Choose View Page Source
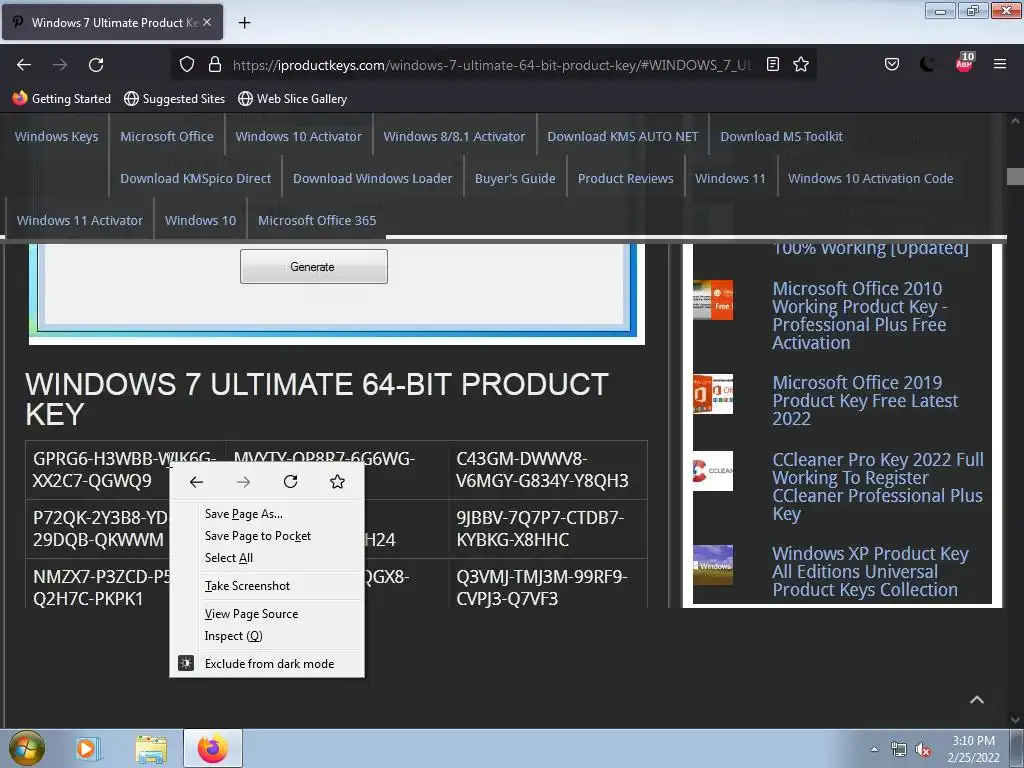Image resolution: width=1024 pixels, height=768 pixels. tap(266, 614)
